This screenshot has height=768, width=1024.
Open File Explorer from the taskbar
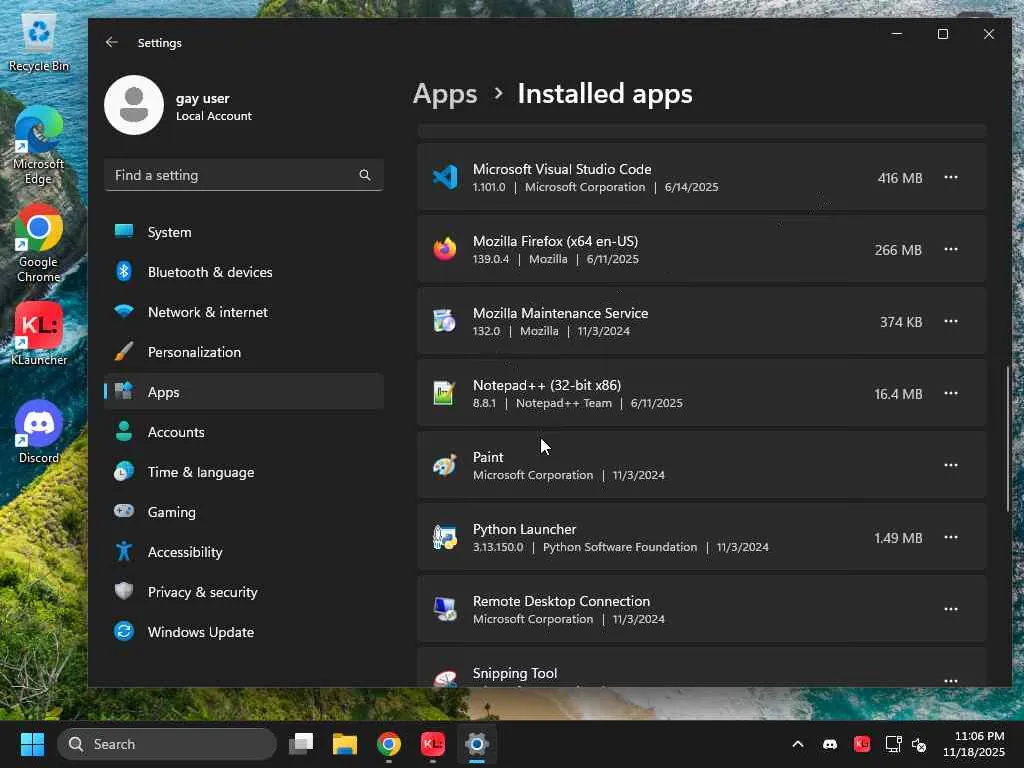345,744
